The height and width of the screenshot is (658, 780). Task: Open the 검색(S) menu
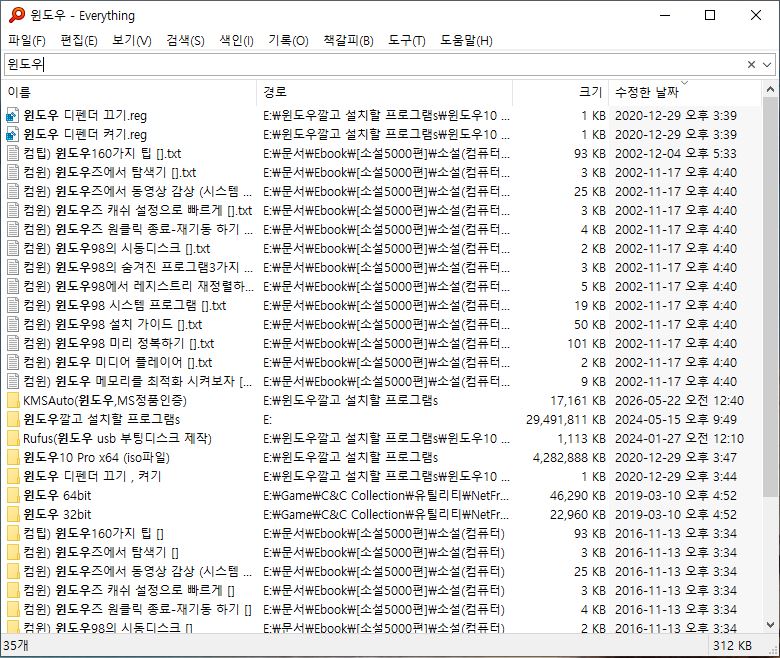coord(185,40)
